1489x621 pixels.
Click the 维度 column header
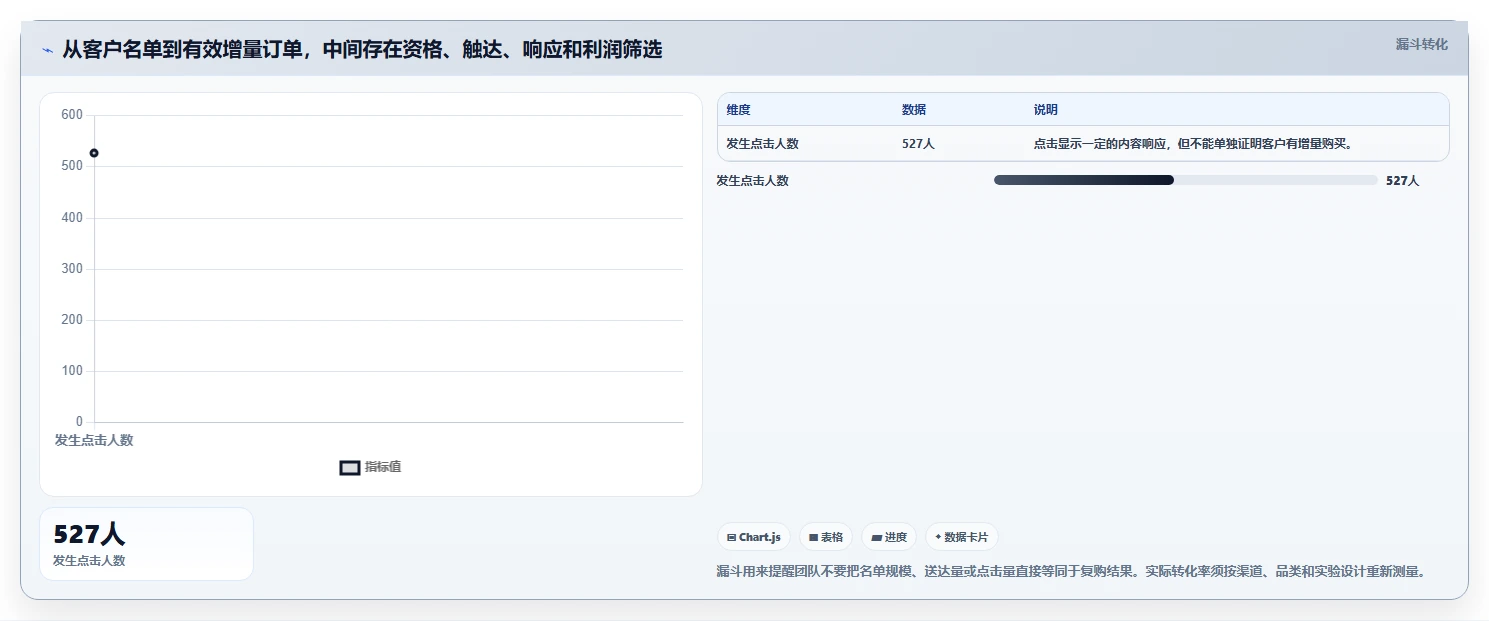point(739,110)
